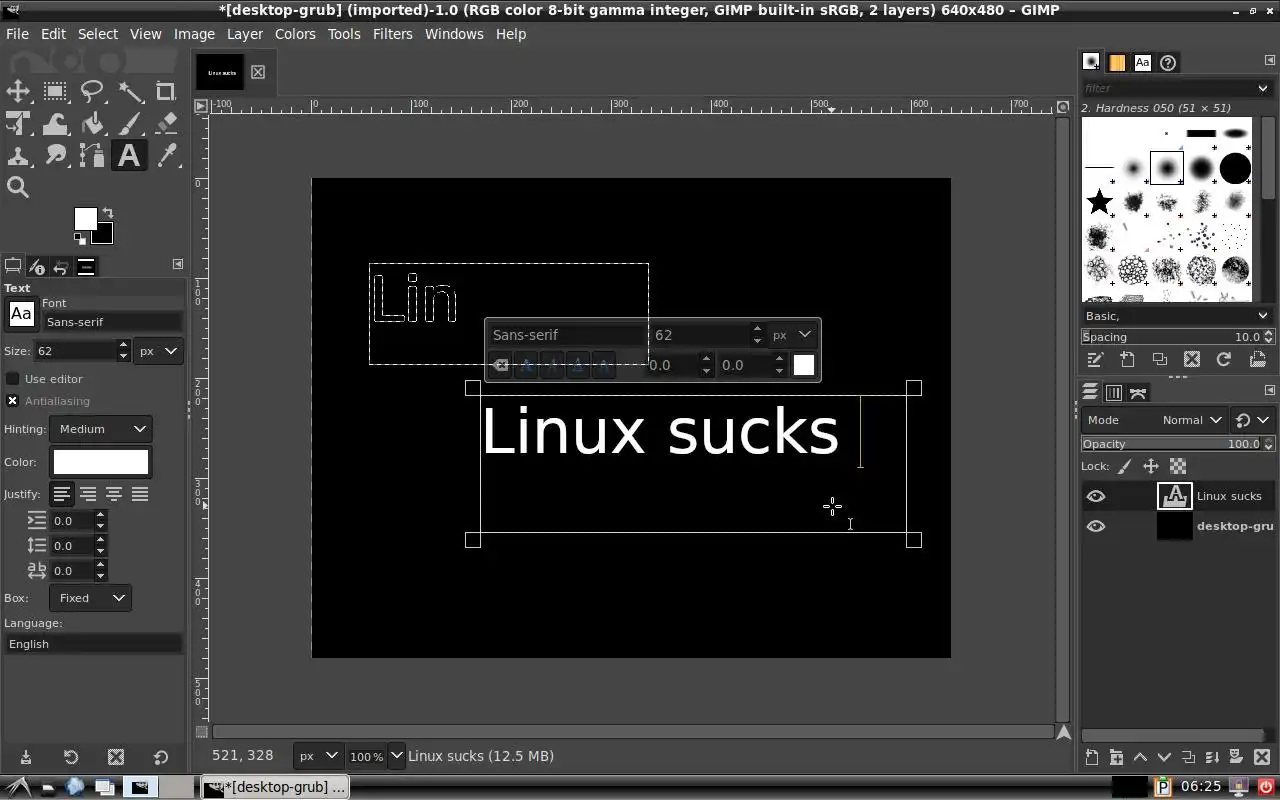Open the Colors menu

point(295,34)
